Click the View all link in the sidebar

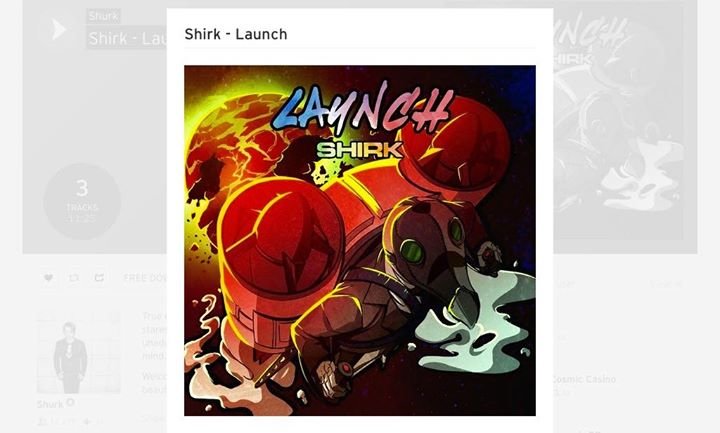point(666,284)
